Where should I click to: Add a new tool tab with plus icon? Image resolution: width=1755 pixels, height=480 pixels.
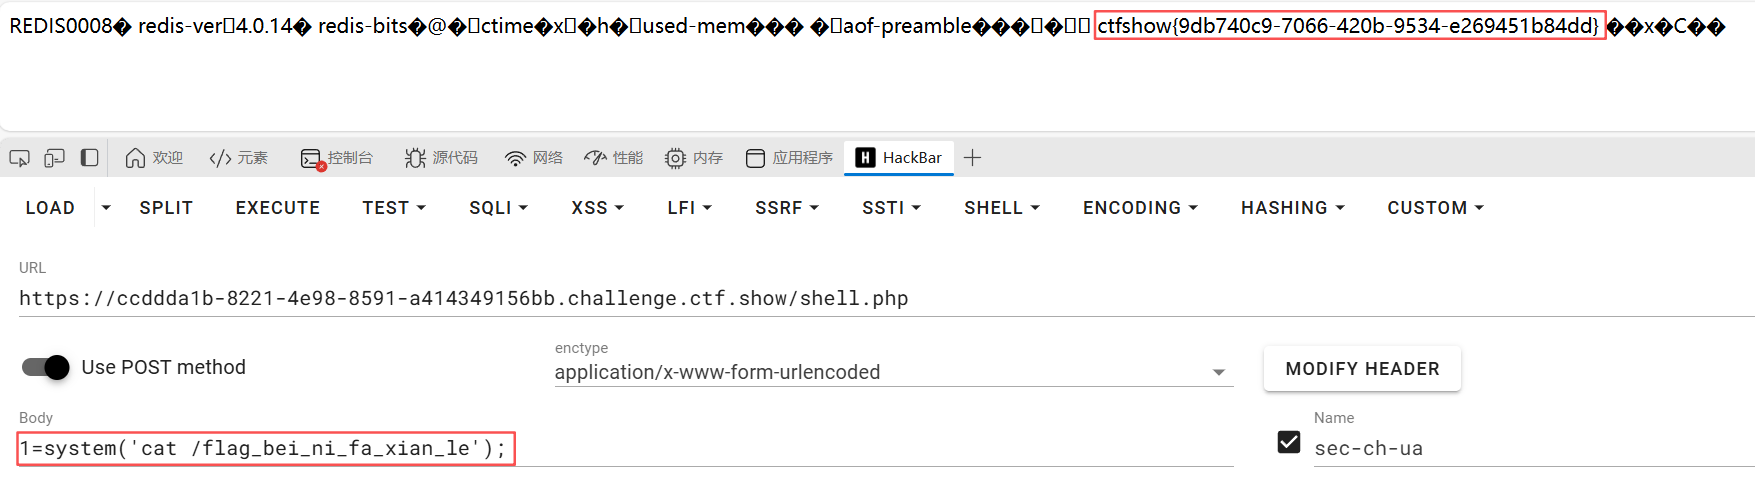(x=972, y=158)
